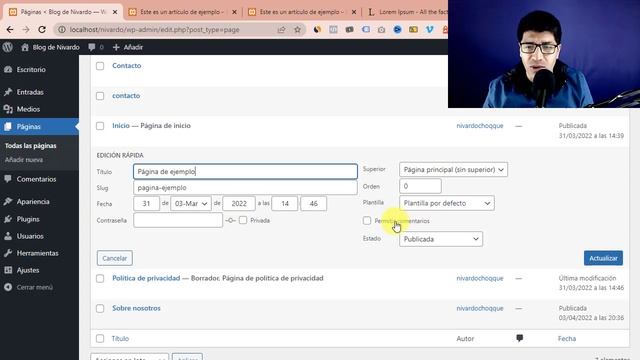Click the day field showing 31

coord(146,204)
